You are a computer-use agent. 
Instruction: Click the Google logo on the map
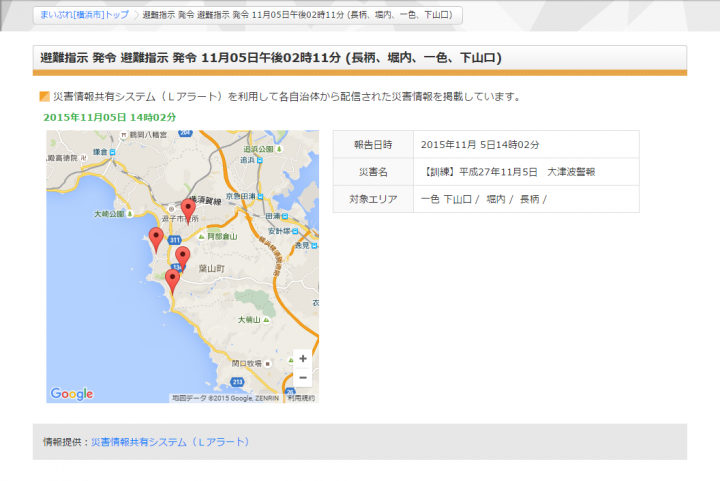pyautogui.click(x=72, y=394)
